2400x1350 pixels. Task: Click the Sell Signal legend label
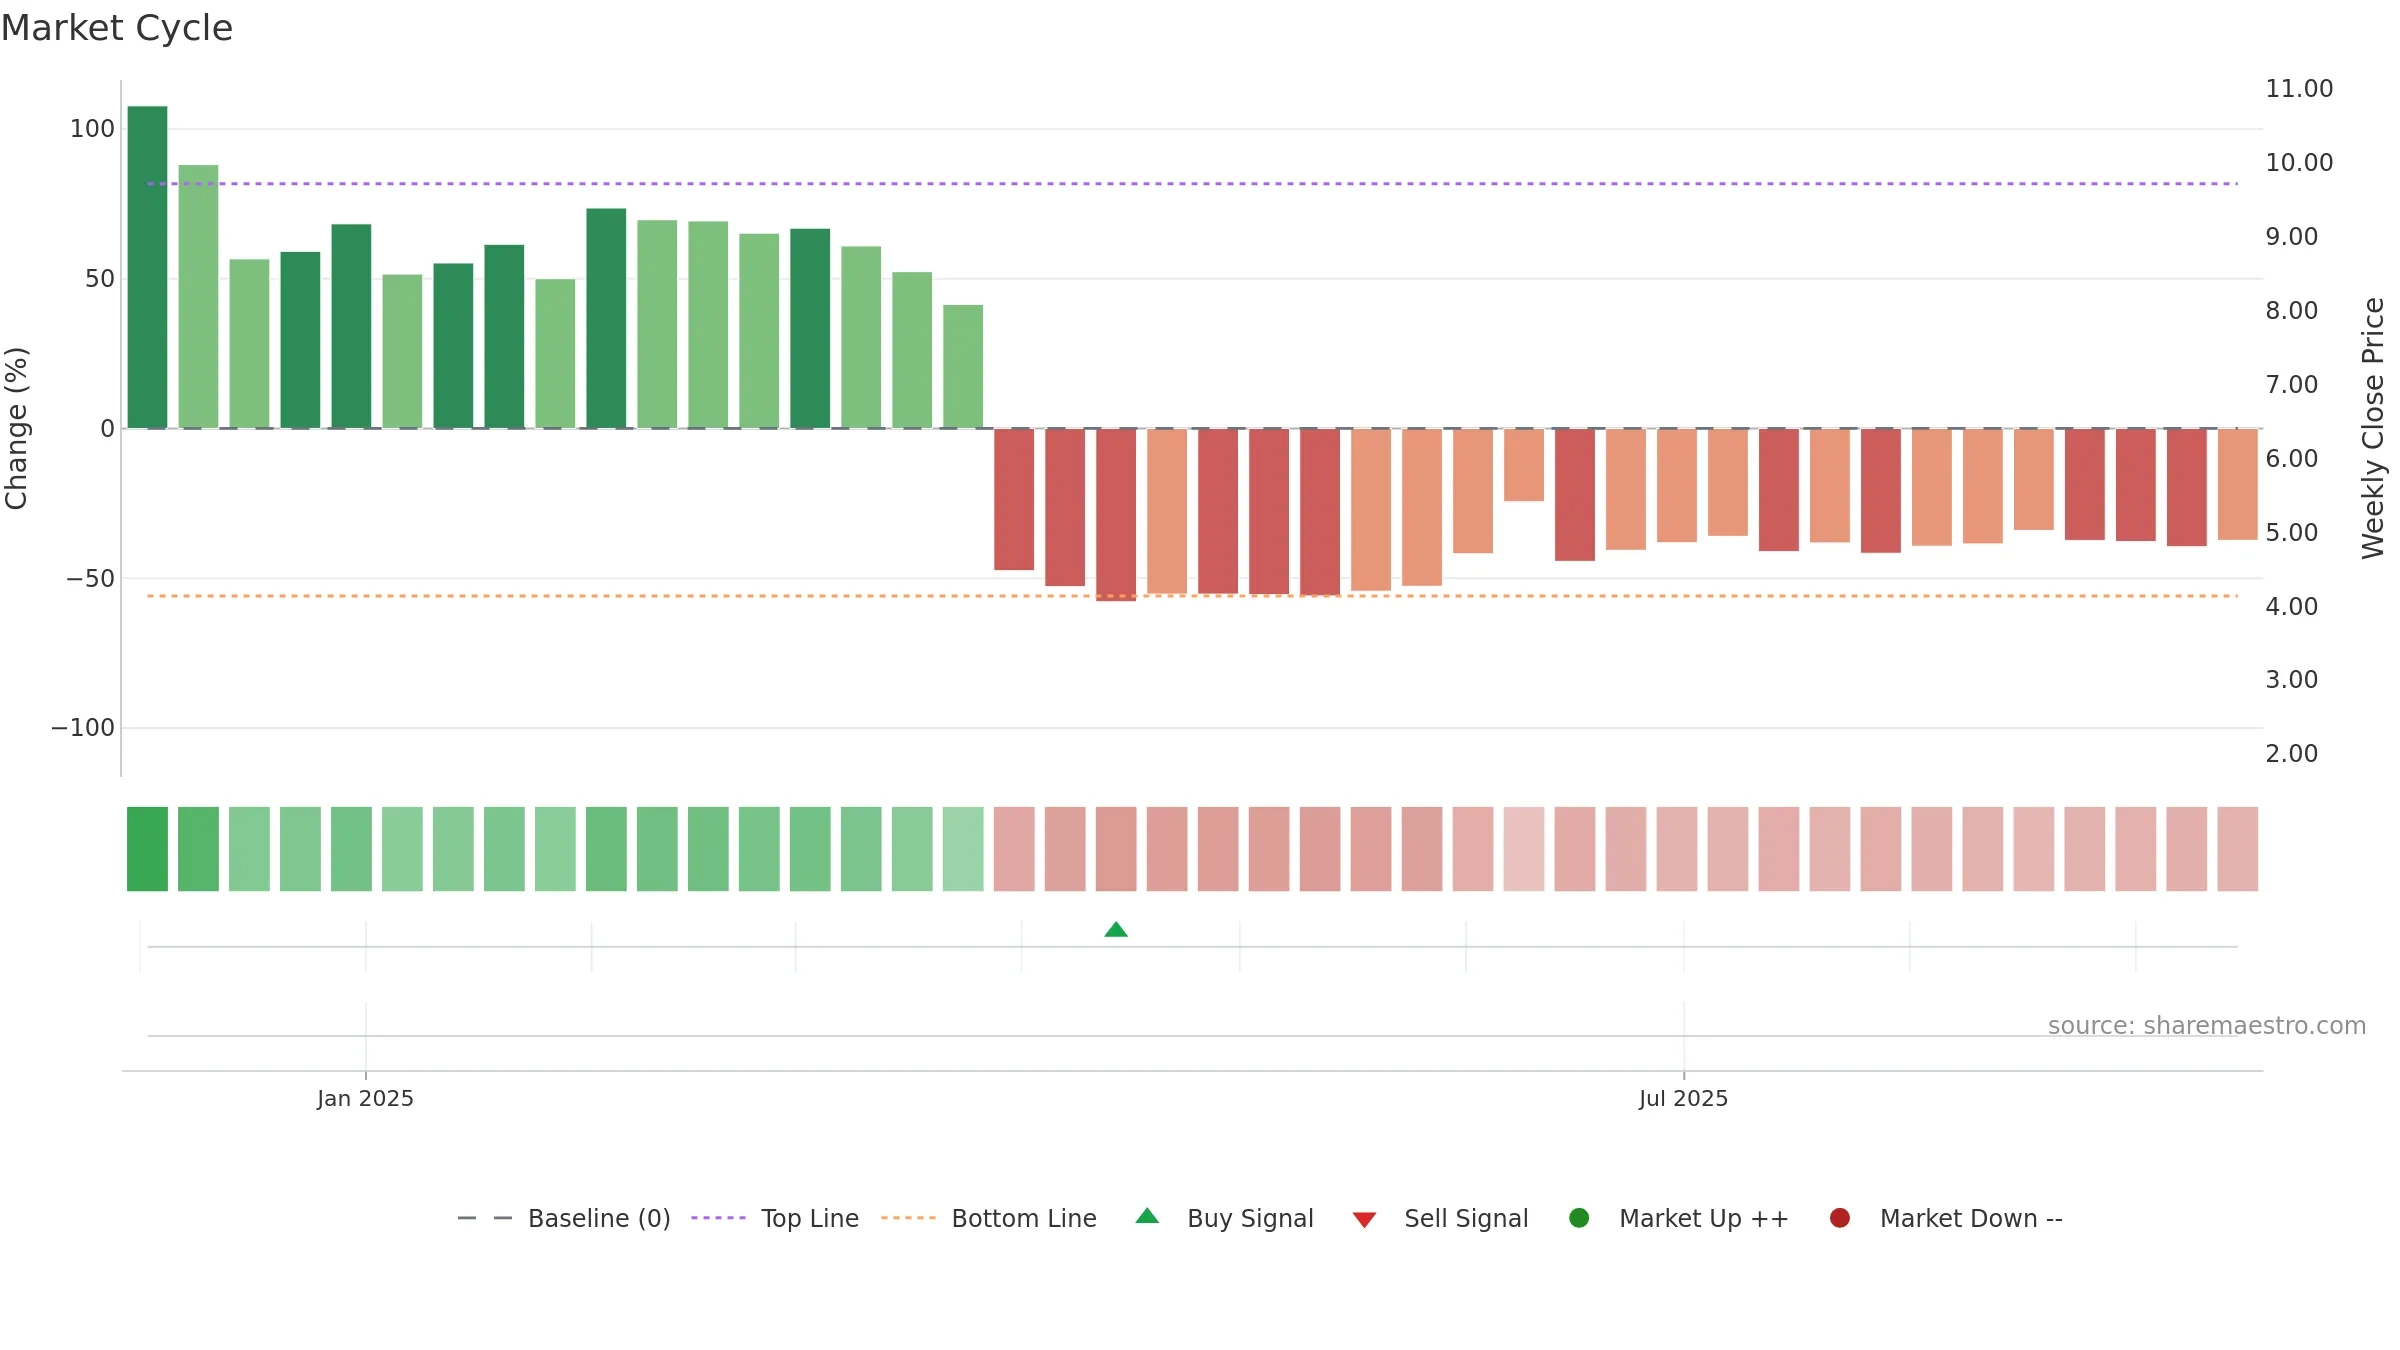click(x=1466, y=1218)
